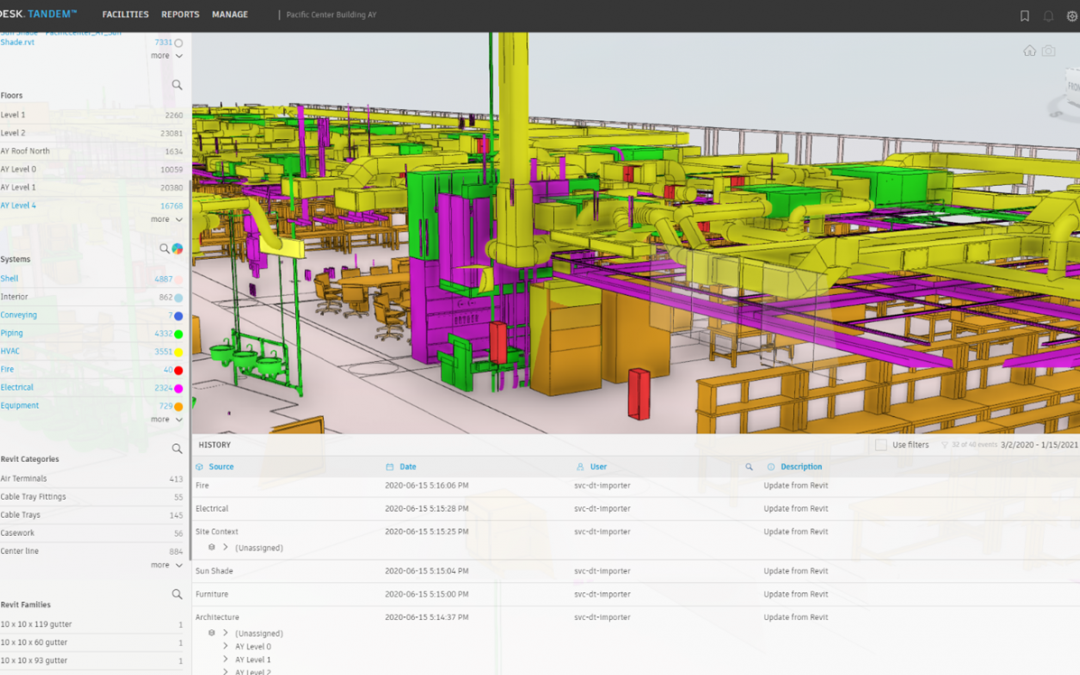
Task: Select the Cable Tray Fittings category row
Action: [92, 497]
